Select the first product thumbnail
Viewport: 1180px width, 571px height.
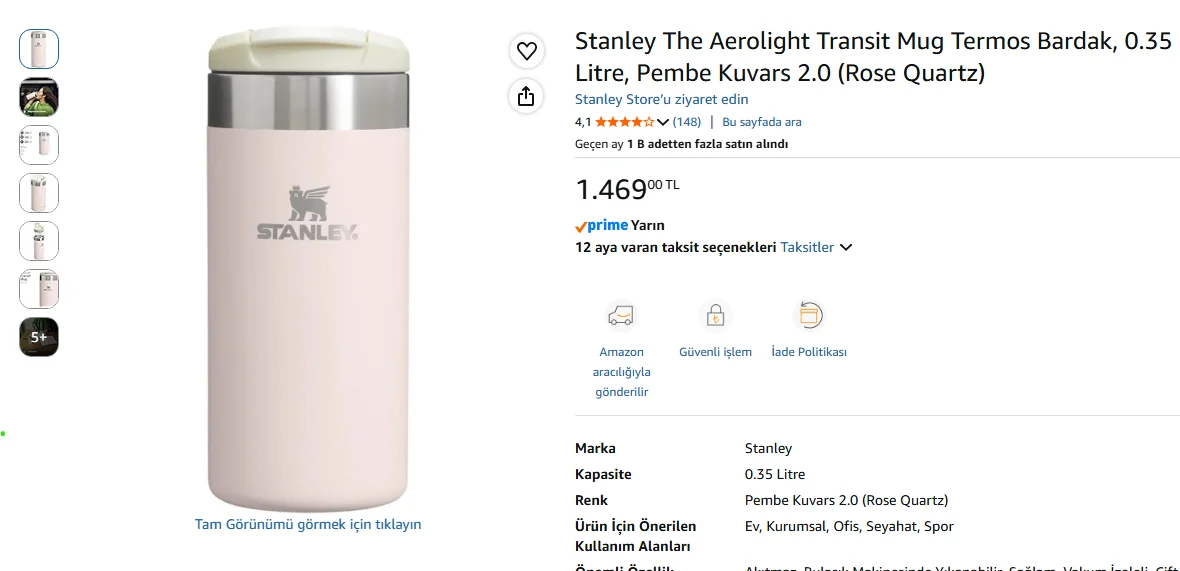coord(38,49)
